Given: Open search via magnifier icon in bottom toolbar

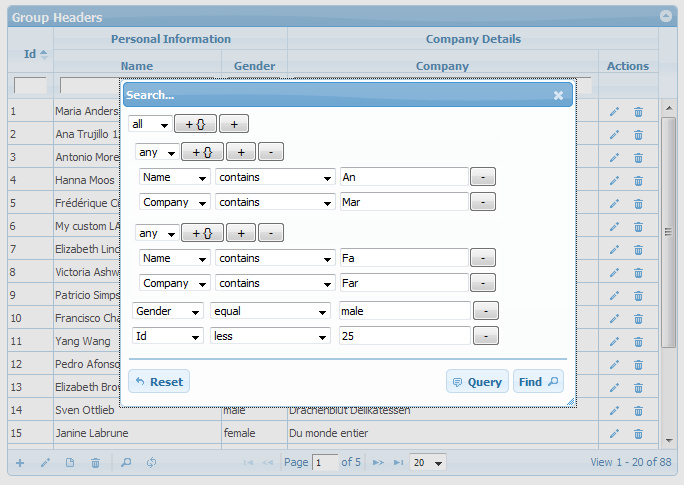Looking at the screenshot, I should [126, 463].
